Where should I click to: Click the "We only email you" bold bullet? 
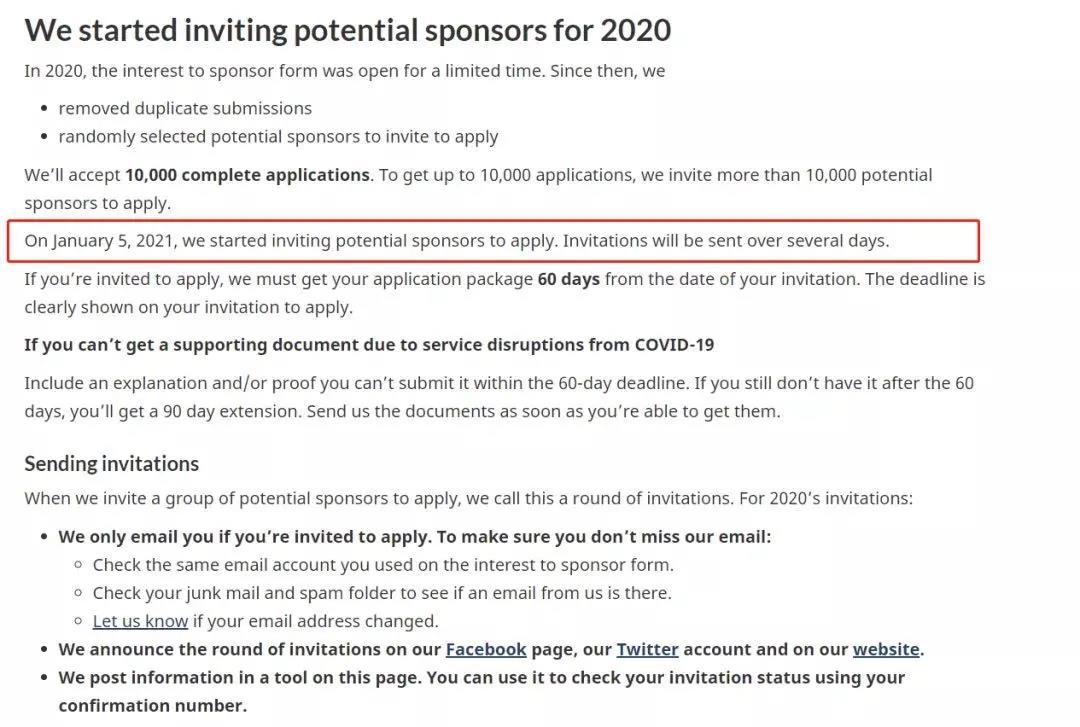pyautogui.click(x=415, y=537)
